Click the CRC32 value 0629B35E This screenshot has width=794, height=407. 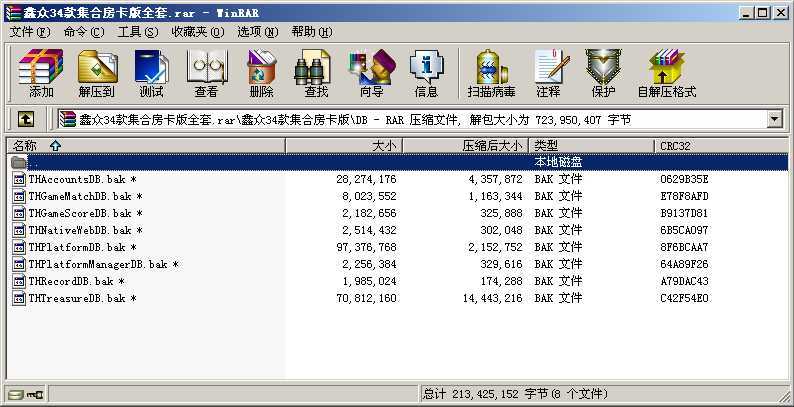coord(684,179)
